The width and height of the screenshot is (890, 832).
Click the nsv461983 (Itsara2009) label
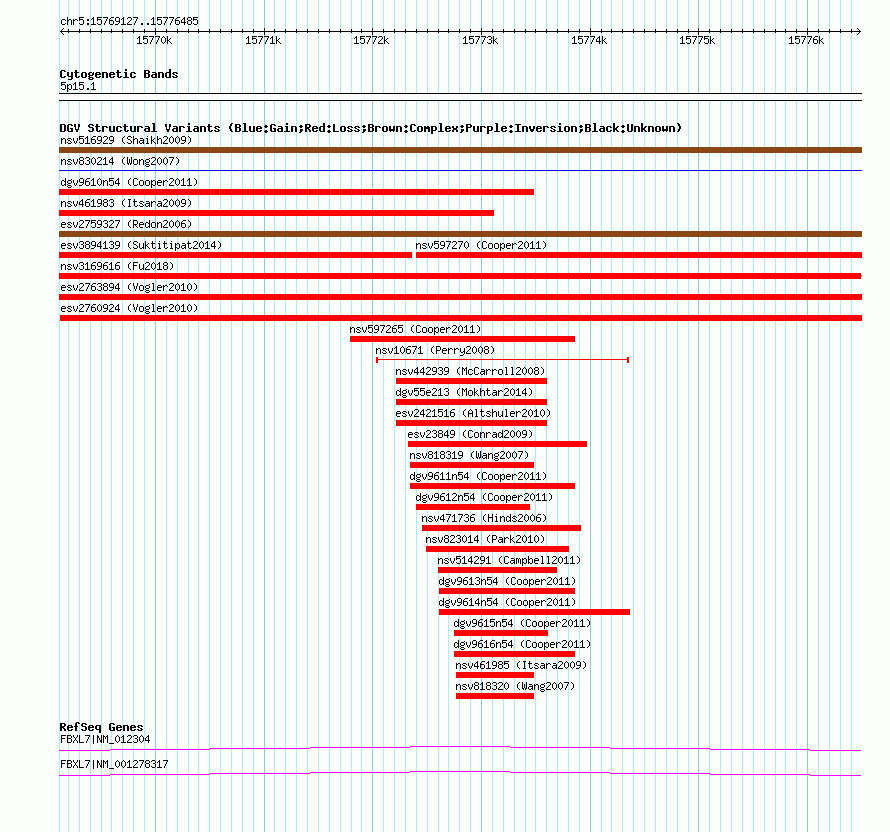126,203
